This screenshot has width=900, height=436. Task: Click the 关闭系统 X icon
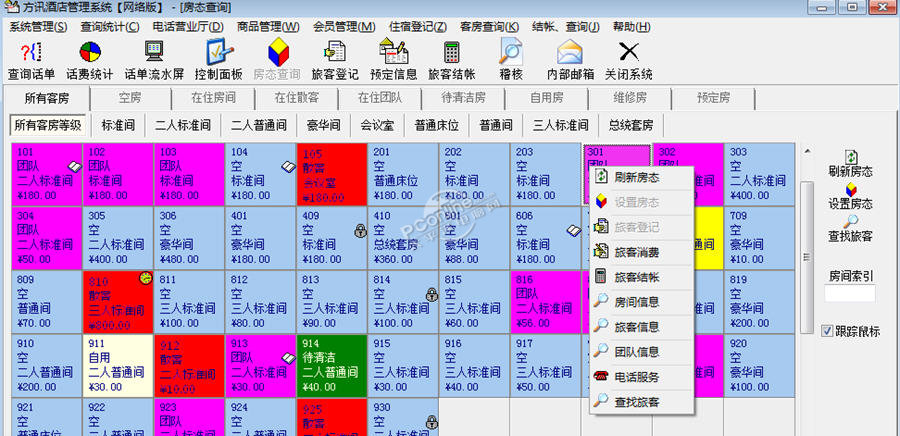(629, 52)
